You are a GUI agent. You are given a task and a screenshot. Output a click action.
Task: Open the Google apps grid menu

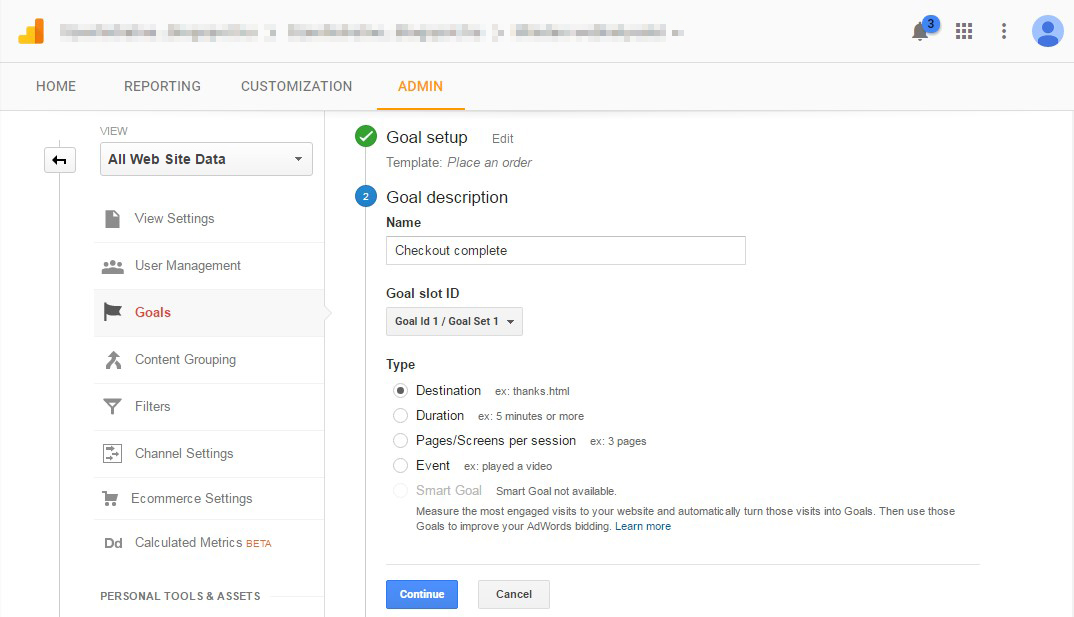coord(964,31)
